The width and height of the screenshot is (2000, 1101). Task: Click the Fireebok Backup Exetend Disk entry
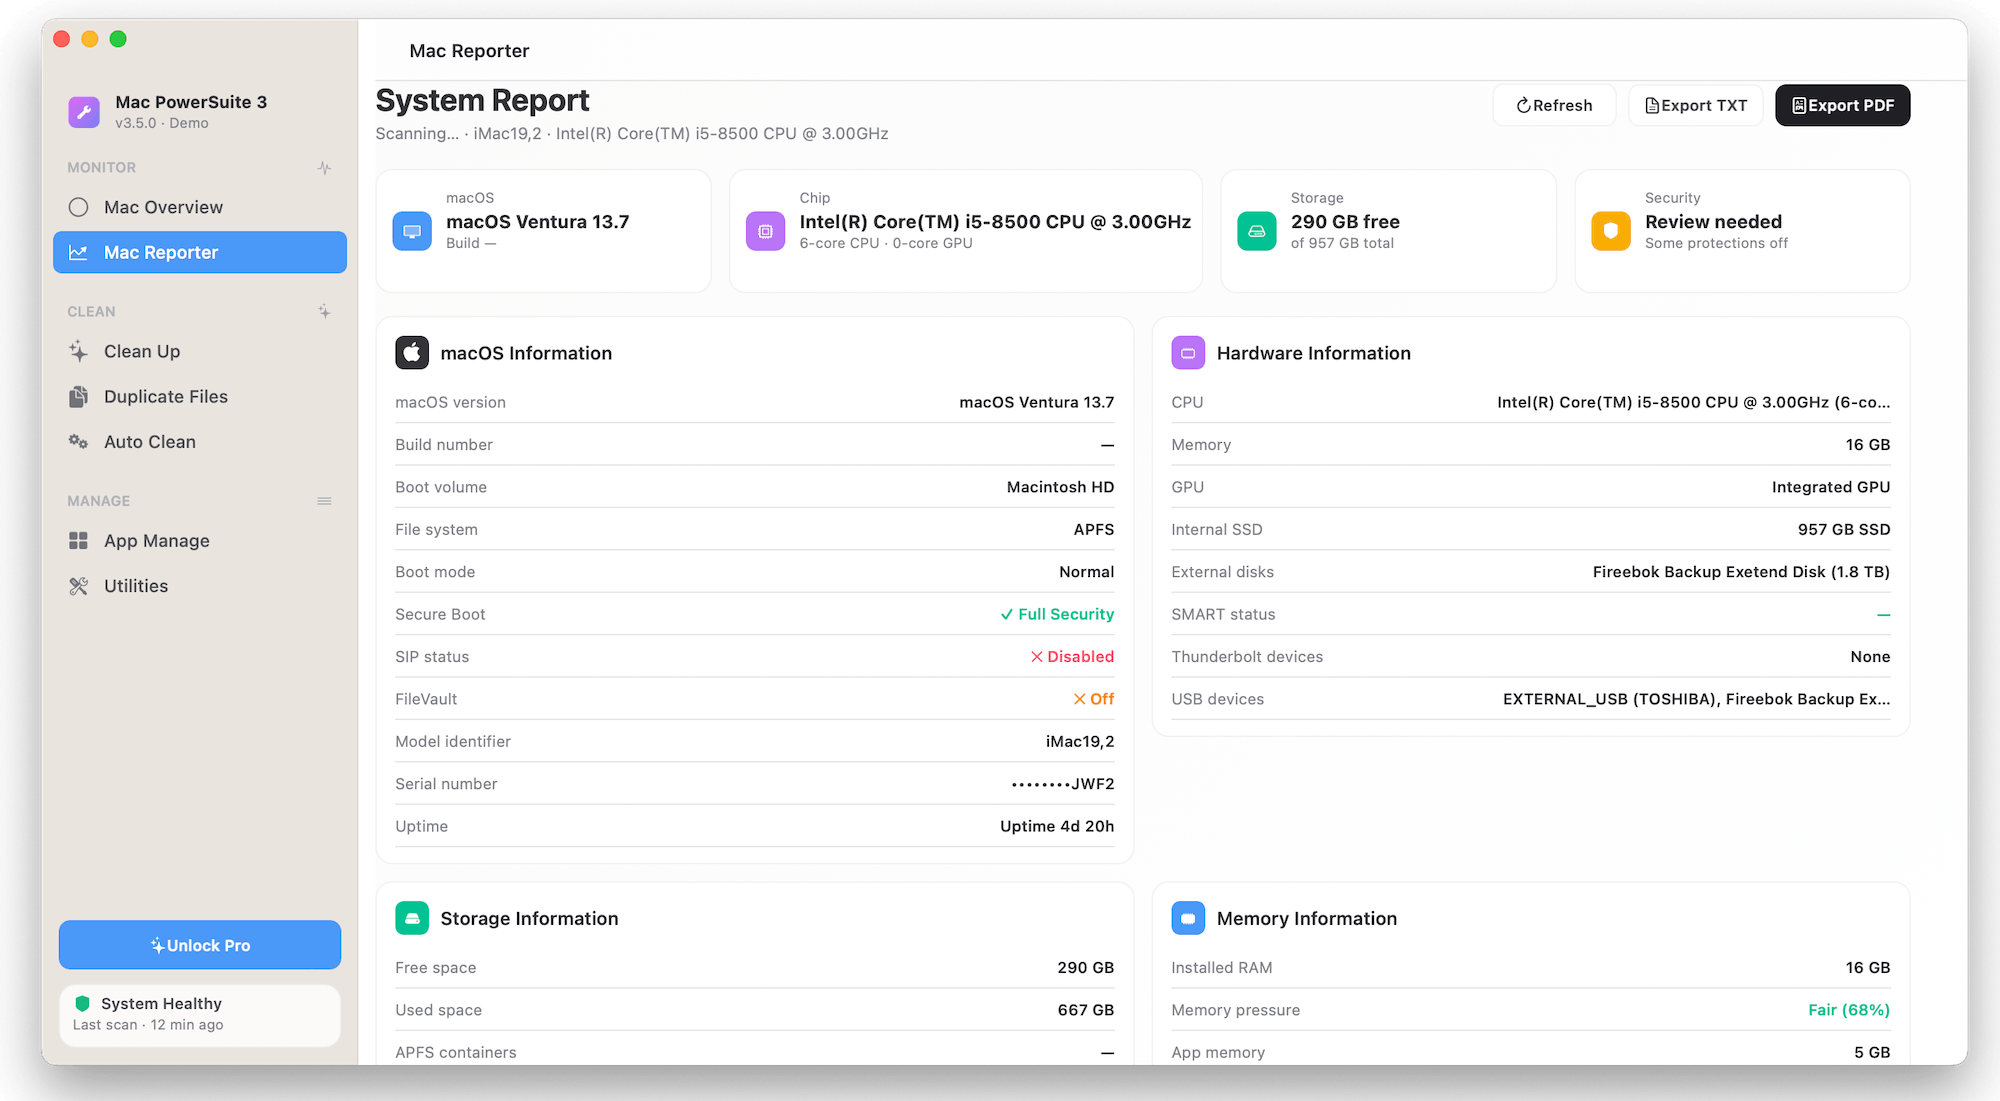[x=1741, y=572]
